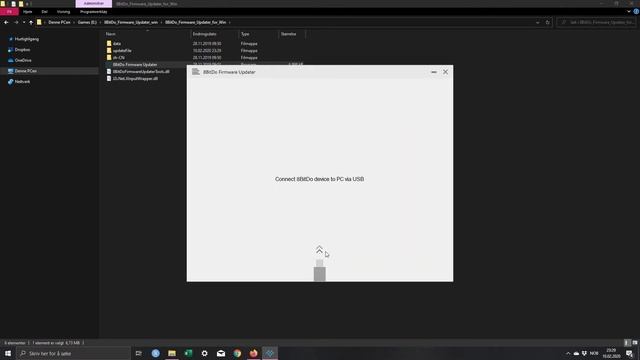Select Hurtigtilgang in navigation pane

(x=27, y=39)
